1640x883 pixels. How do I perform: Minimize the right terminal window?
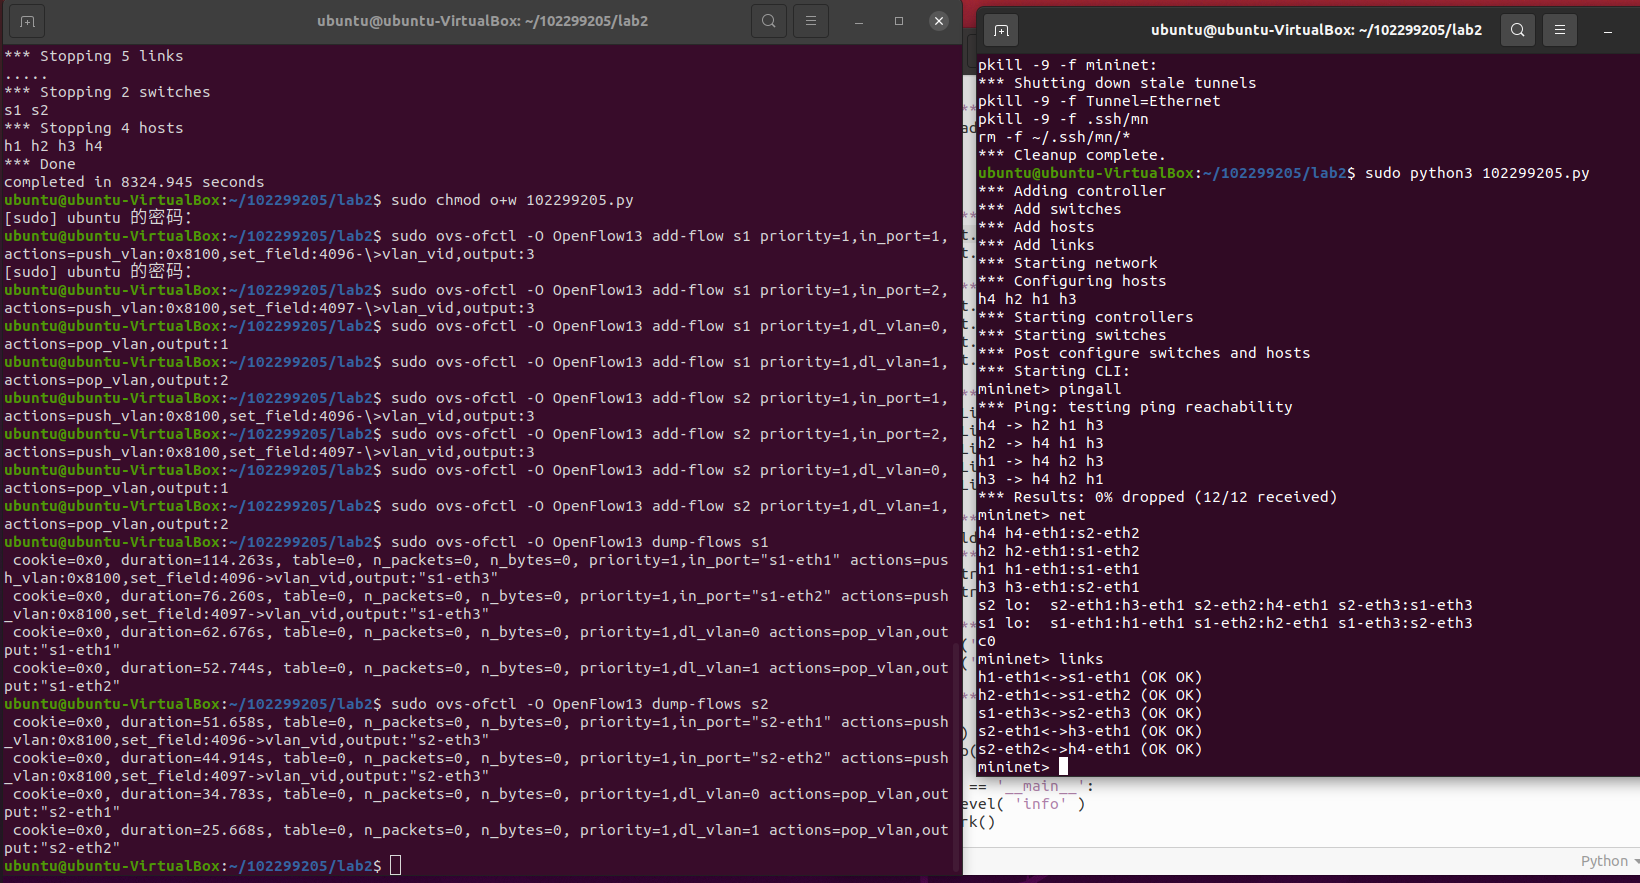coord(1607,30)
